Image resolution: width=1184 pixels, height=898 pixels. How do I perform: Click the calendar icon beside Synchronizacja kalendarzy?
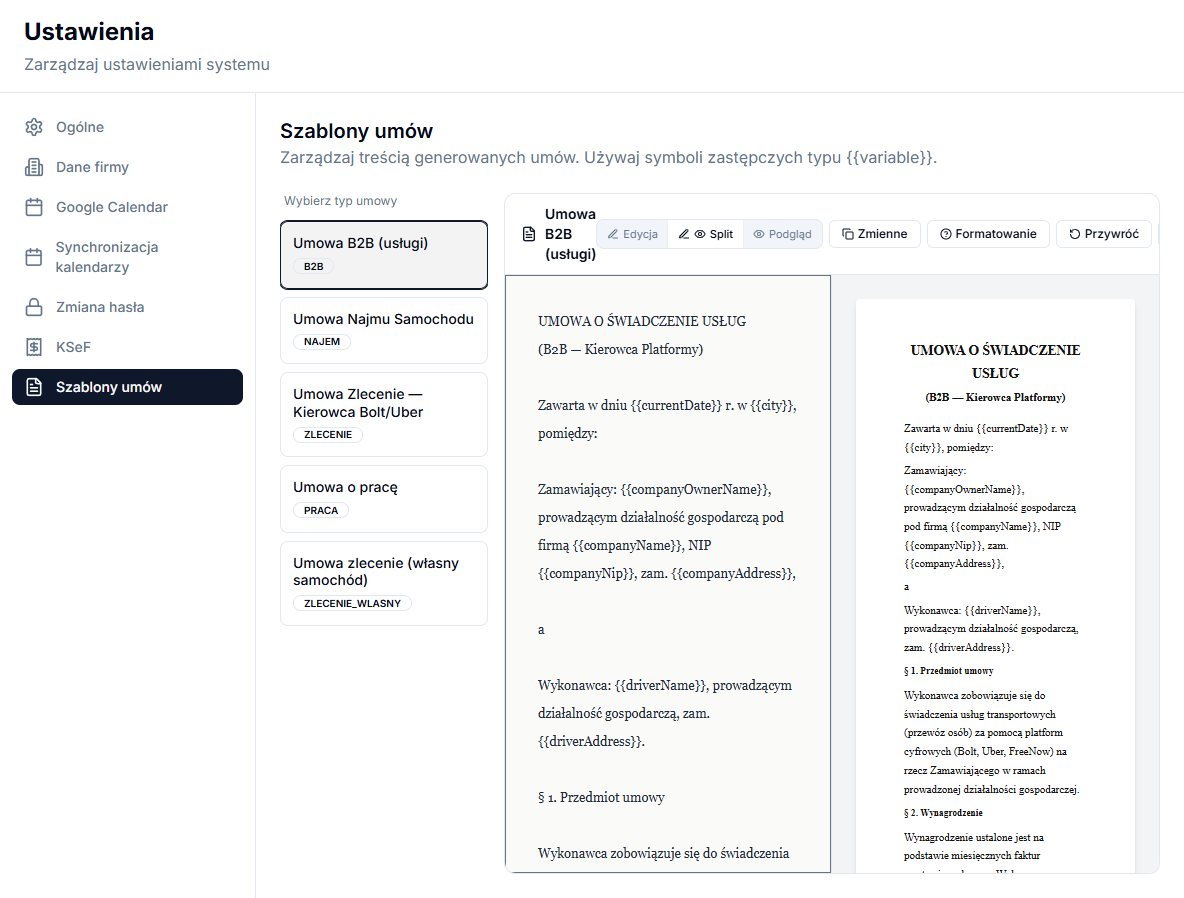tap(34, 257)
